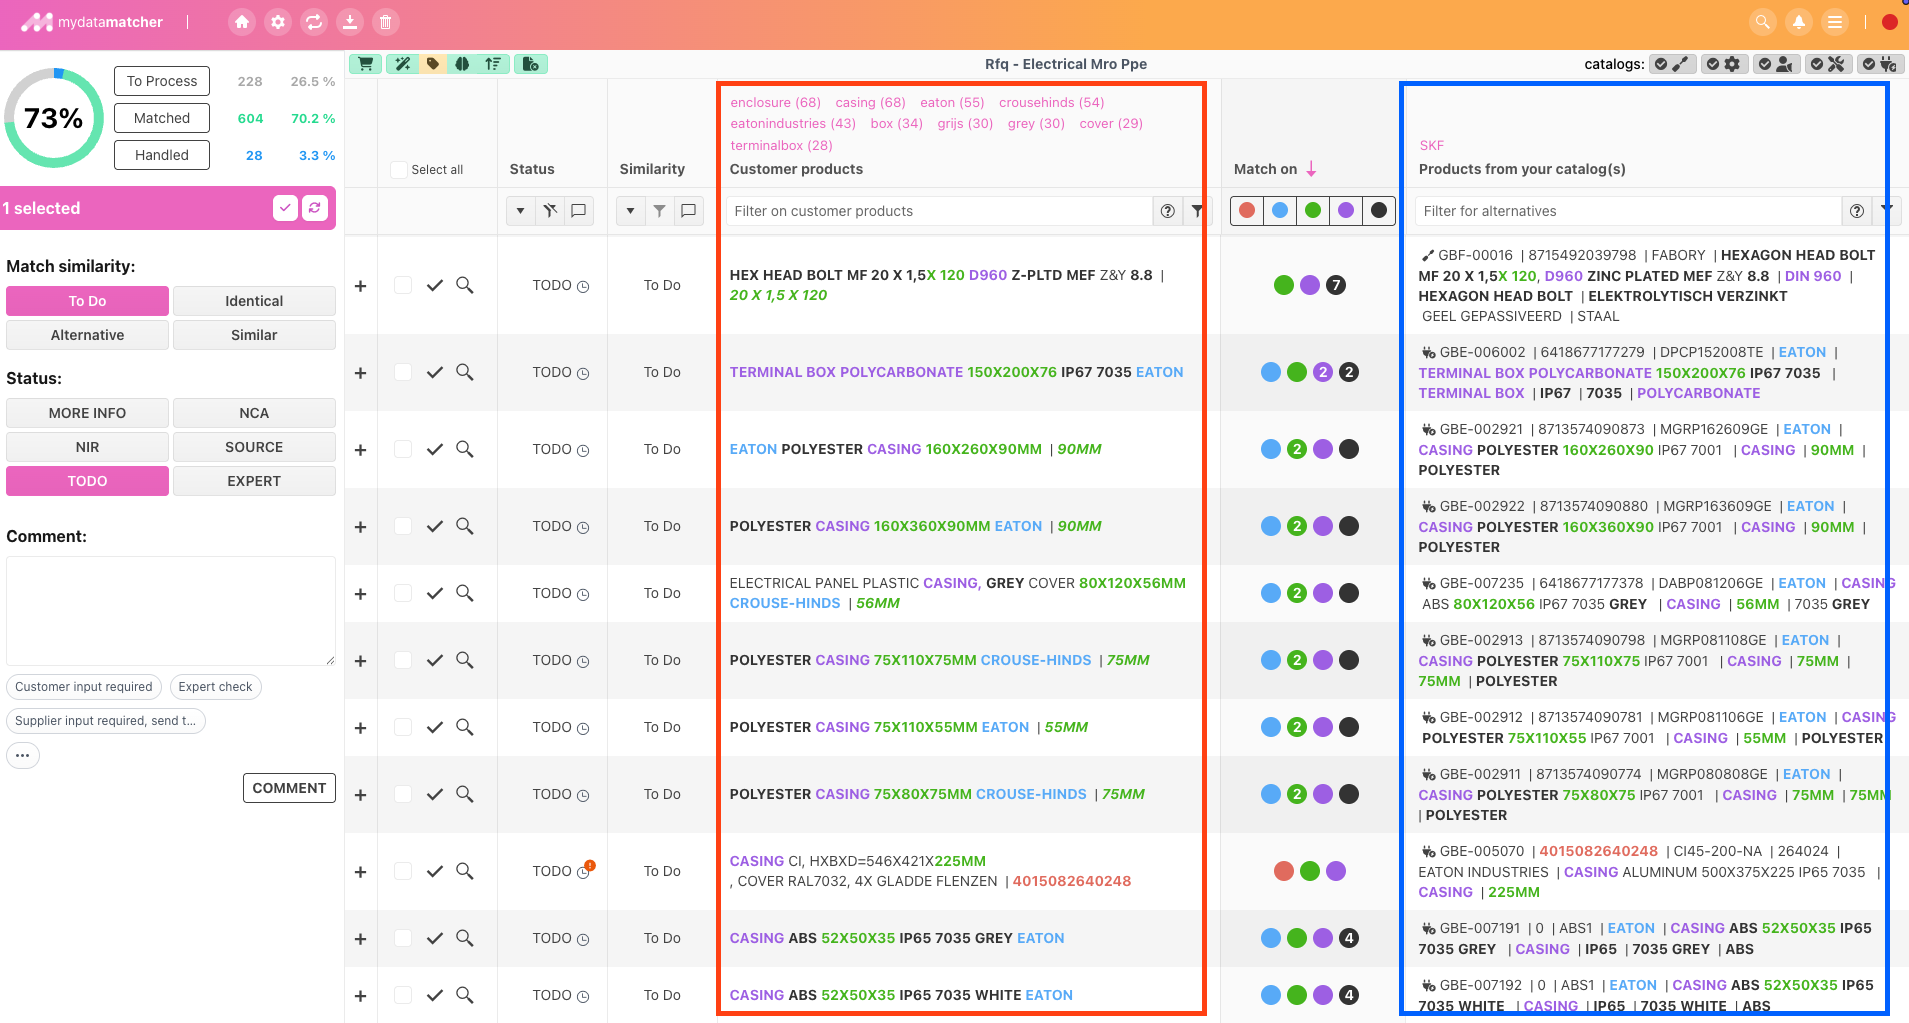The image size is (1909, 1023).
Task: Focus the Comment text area
Action: coord(171,611)
